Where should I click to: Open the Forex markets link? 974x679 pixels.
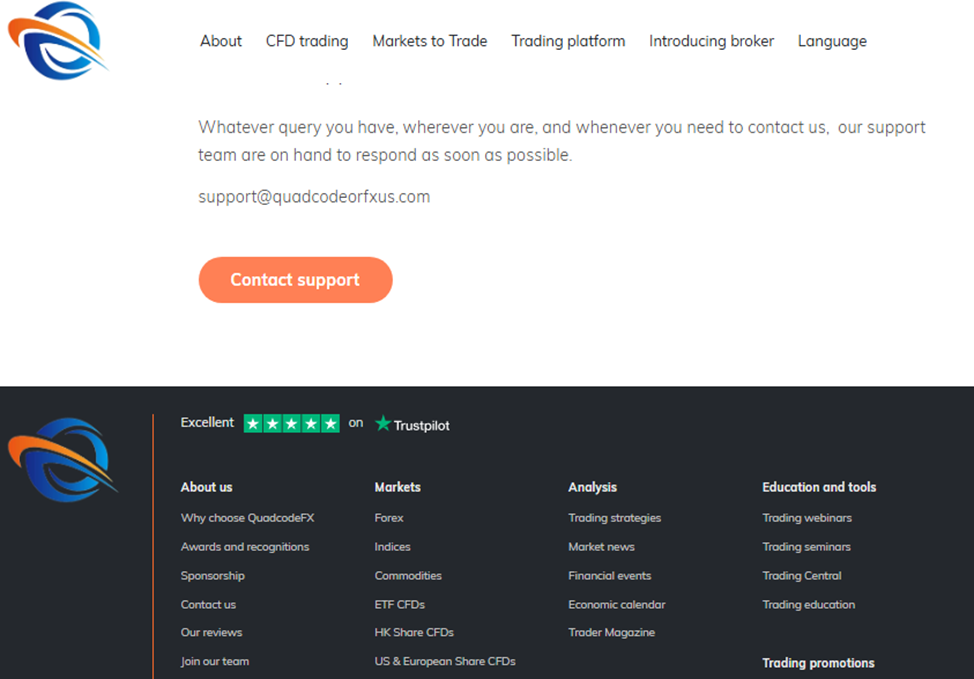coord(389,518)
